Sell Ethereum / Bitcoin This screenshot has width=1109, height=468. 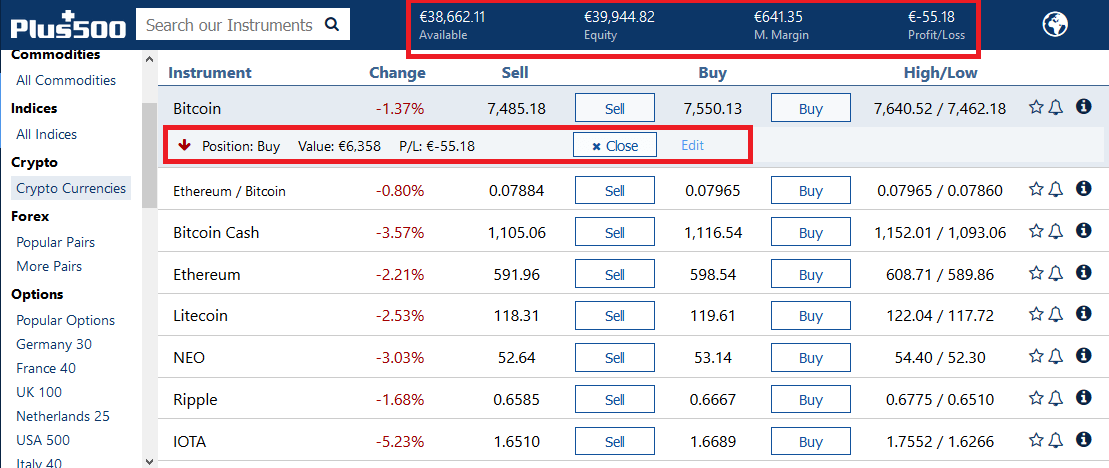(x=615, y=191)
